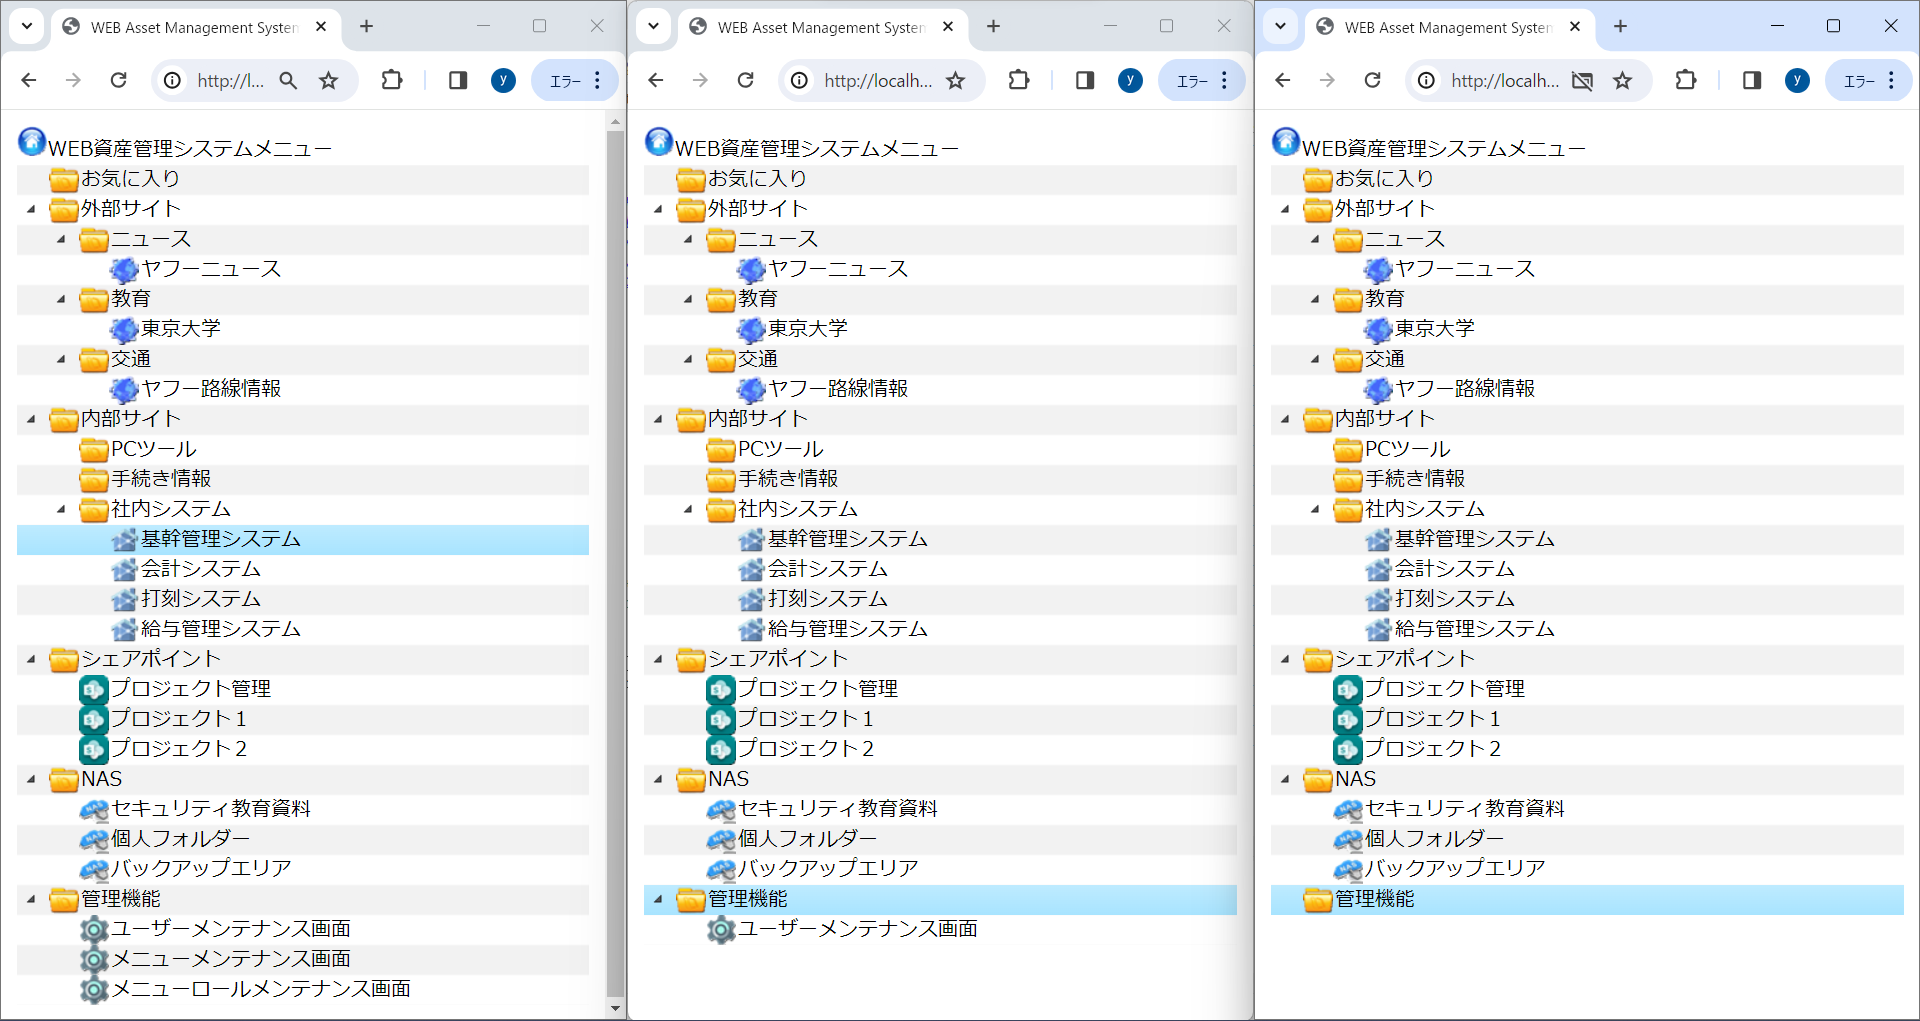Click the system icon beside 給与管理システム in right window
Image resolution: width=1920 pixels, height=1021 pixels.
click(1378, 630)
